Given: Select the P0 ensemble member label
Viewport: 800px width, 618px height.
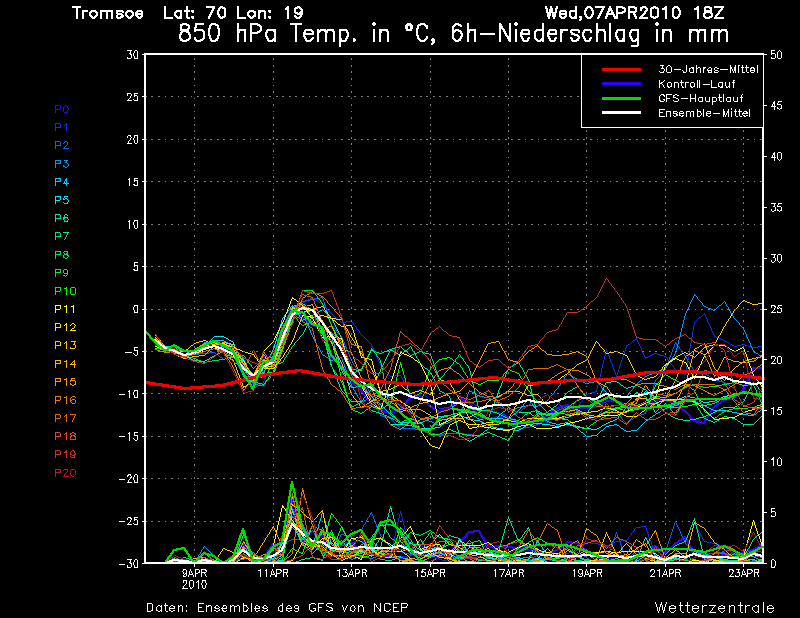Looking at the screenshot, I should (x=61, y=109).
